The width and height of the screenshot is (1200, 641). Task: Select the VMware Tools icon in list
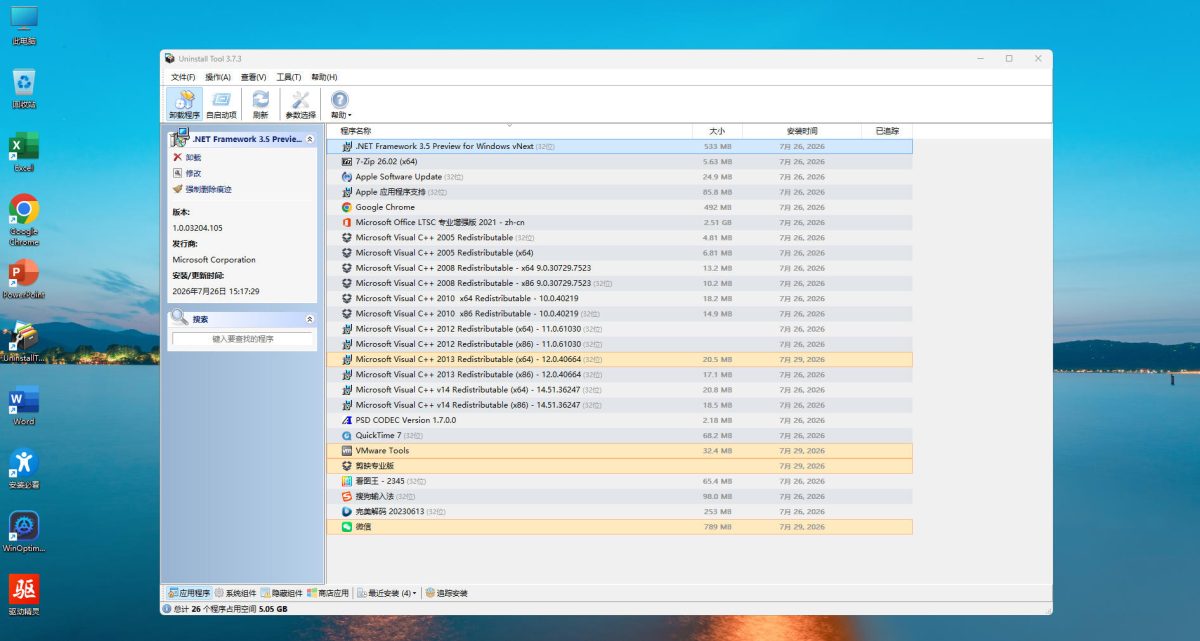tap(347, 450)
